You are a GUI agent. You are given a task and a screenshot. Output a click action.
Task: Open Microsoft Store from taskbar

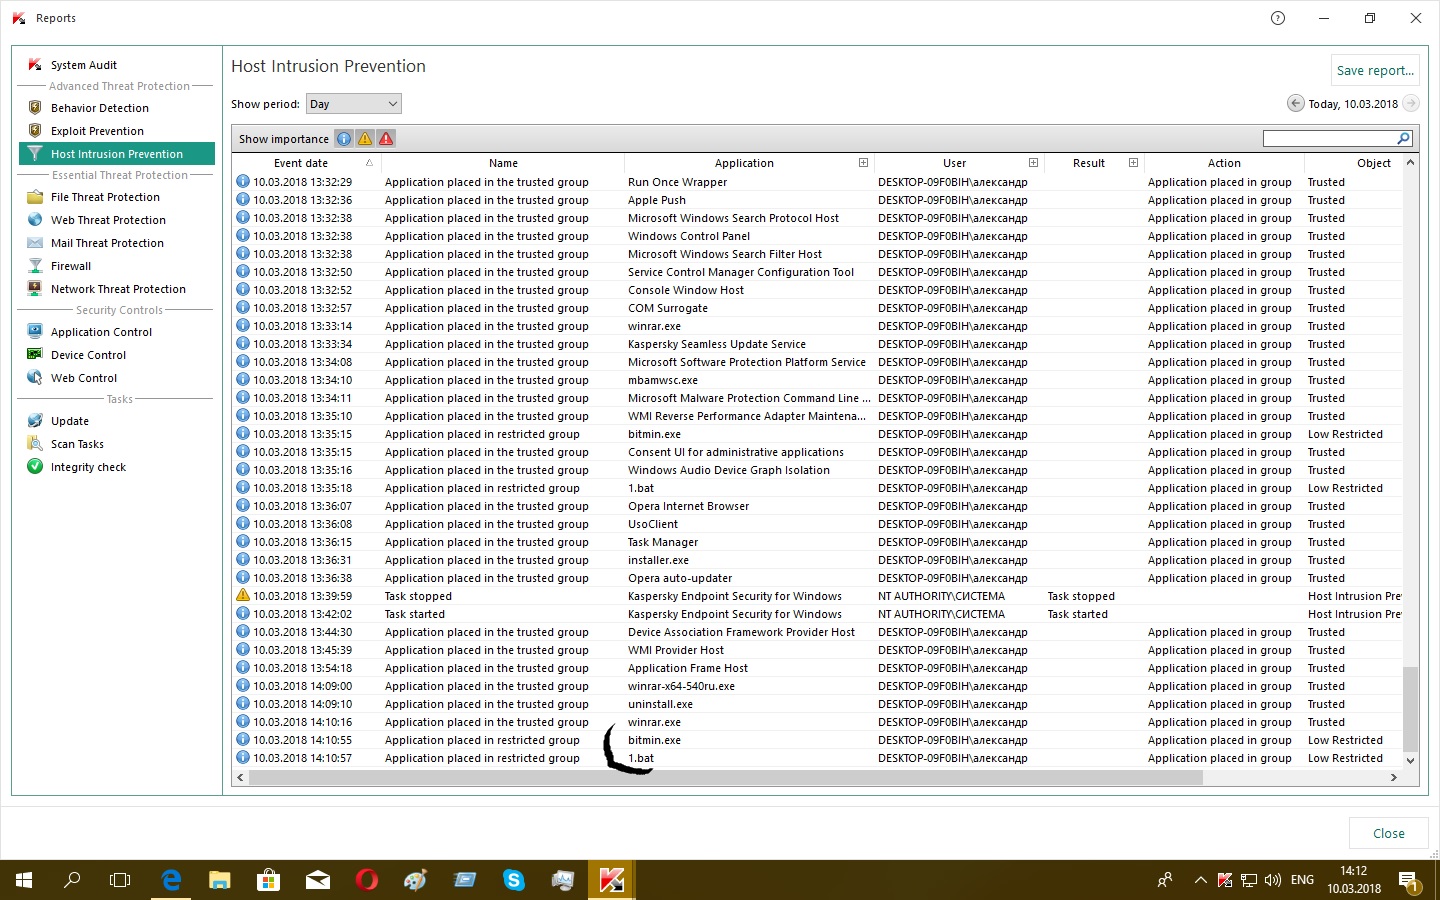(268, 880)
